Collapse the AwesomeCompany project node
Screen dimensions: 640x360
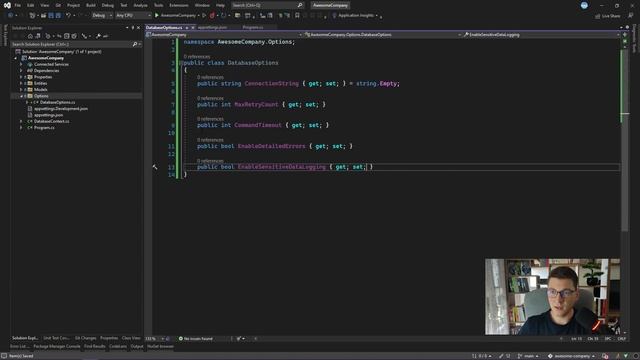(16, 58)
